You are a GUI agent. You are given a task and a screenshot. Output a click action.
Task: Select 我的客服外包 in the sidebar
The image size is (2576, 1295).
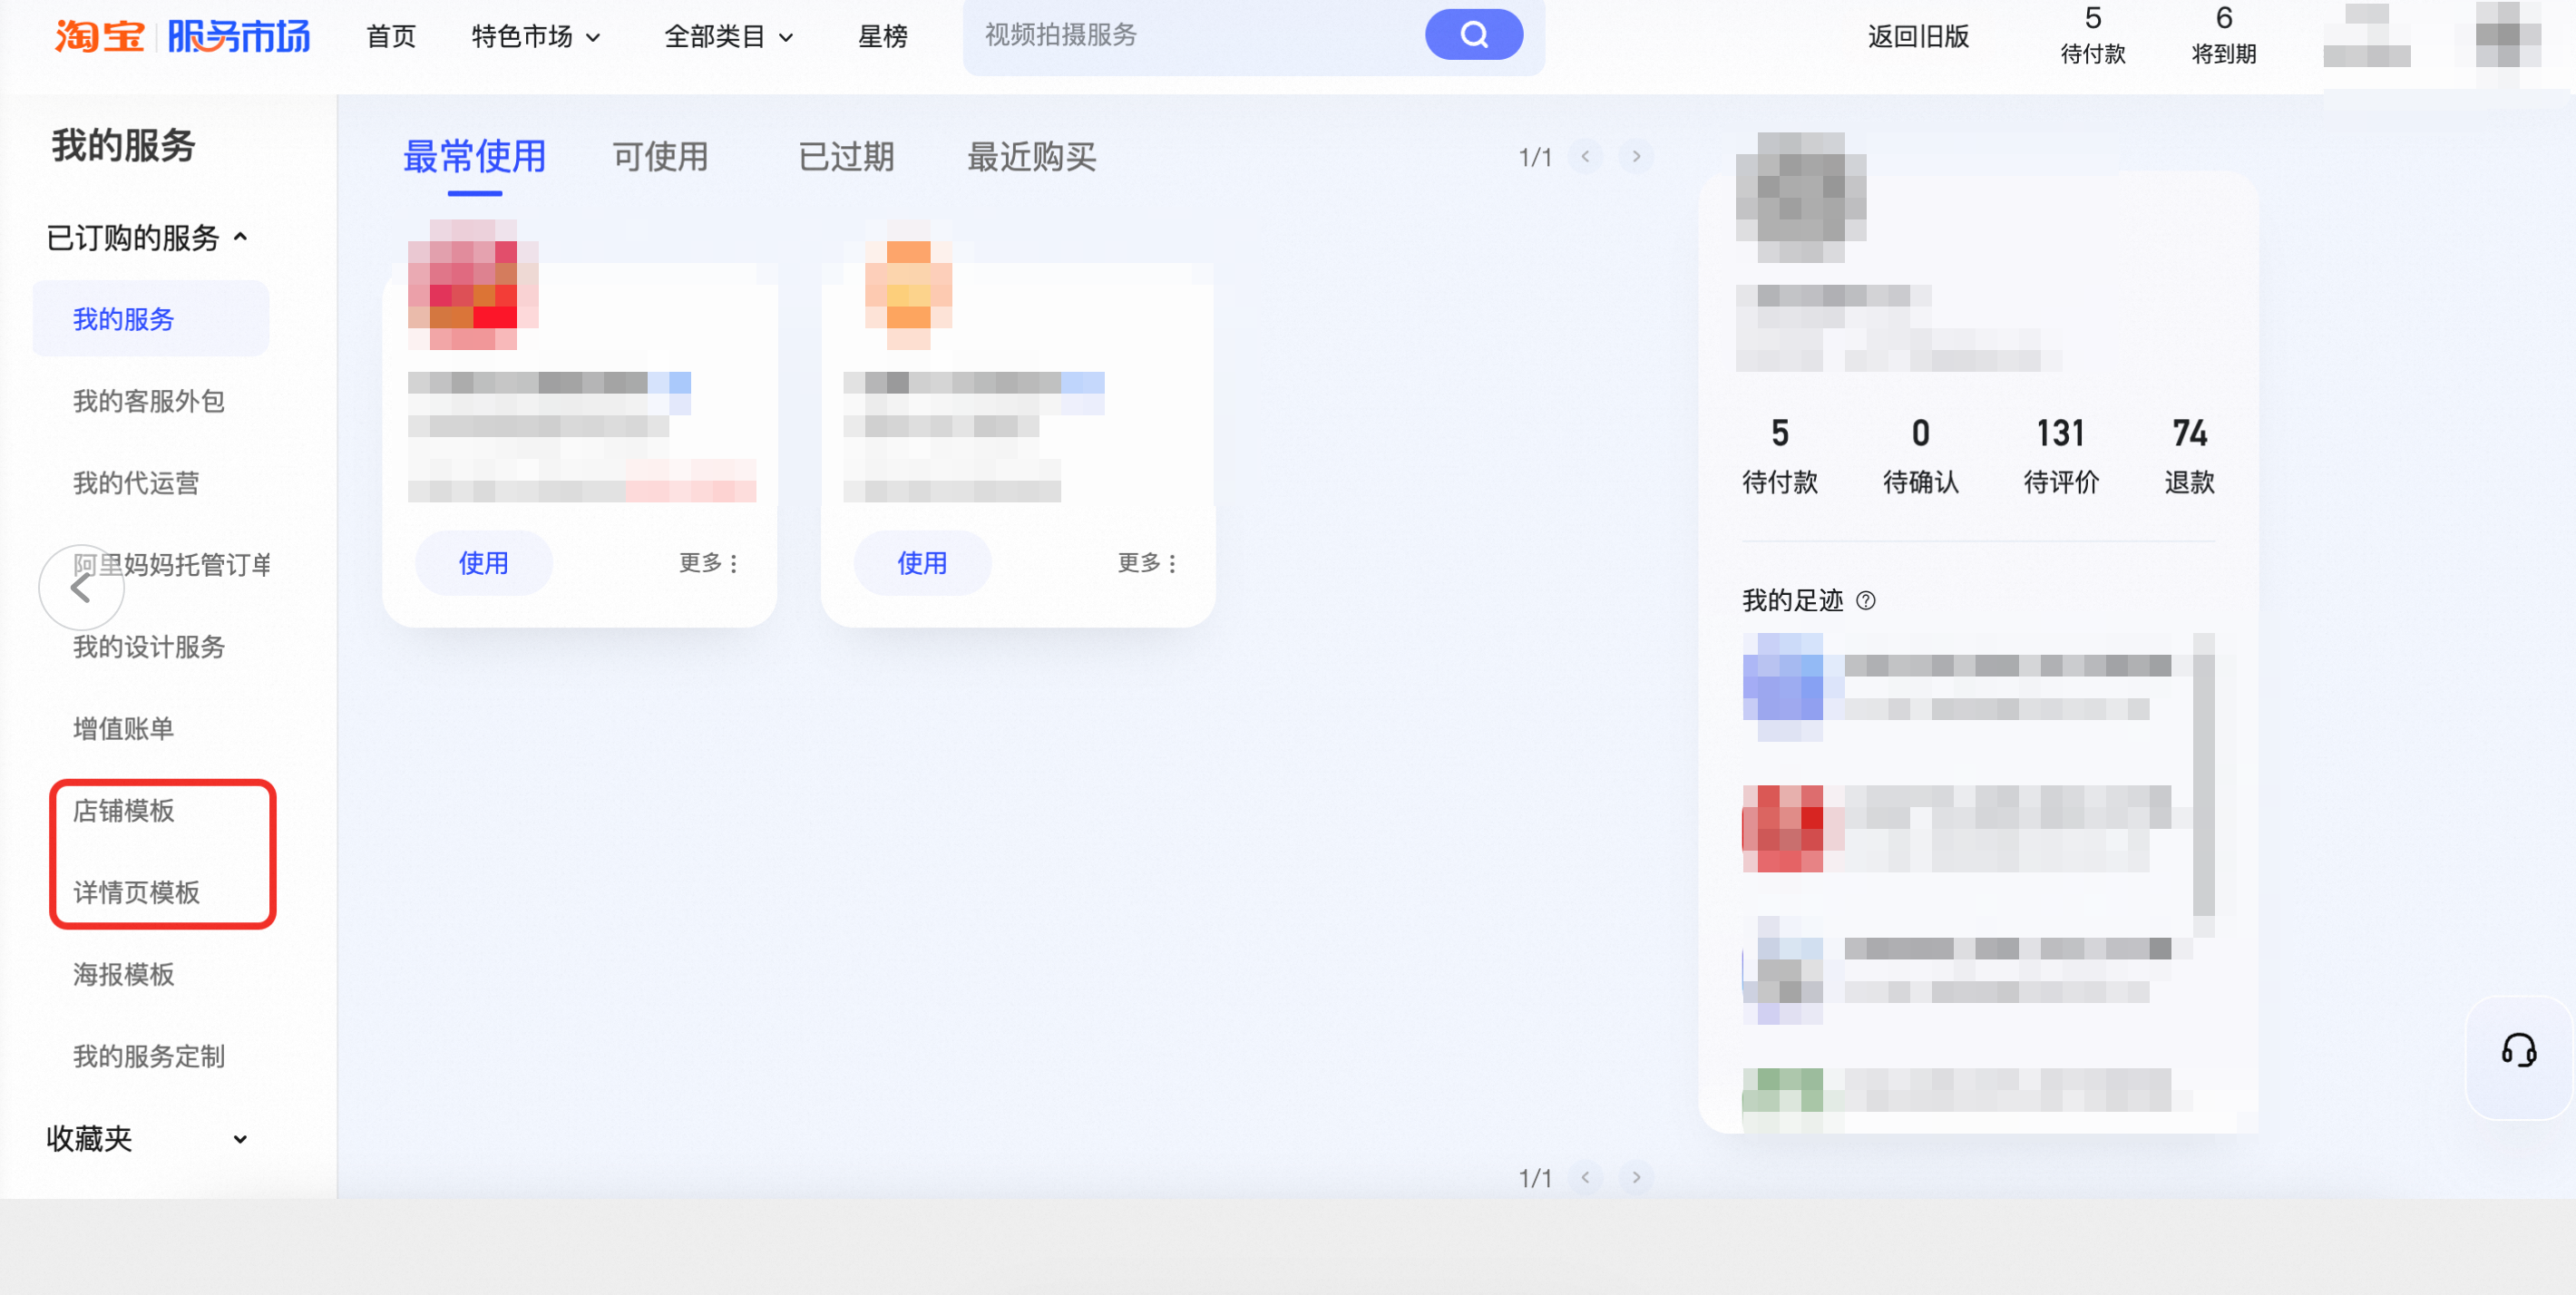(148, 401)
